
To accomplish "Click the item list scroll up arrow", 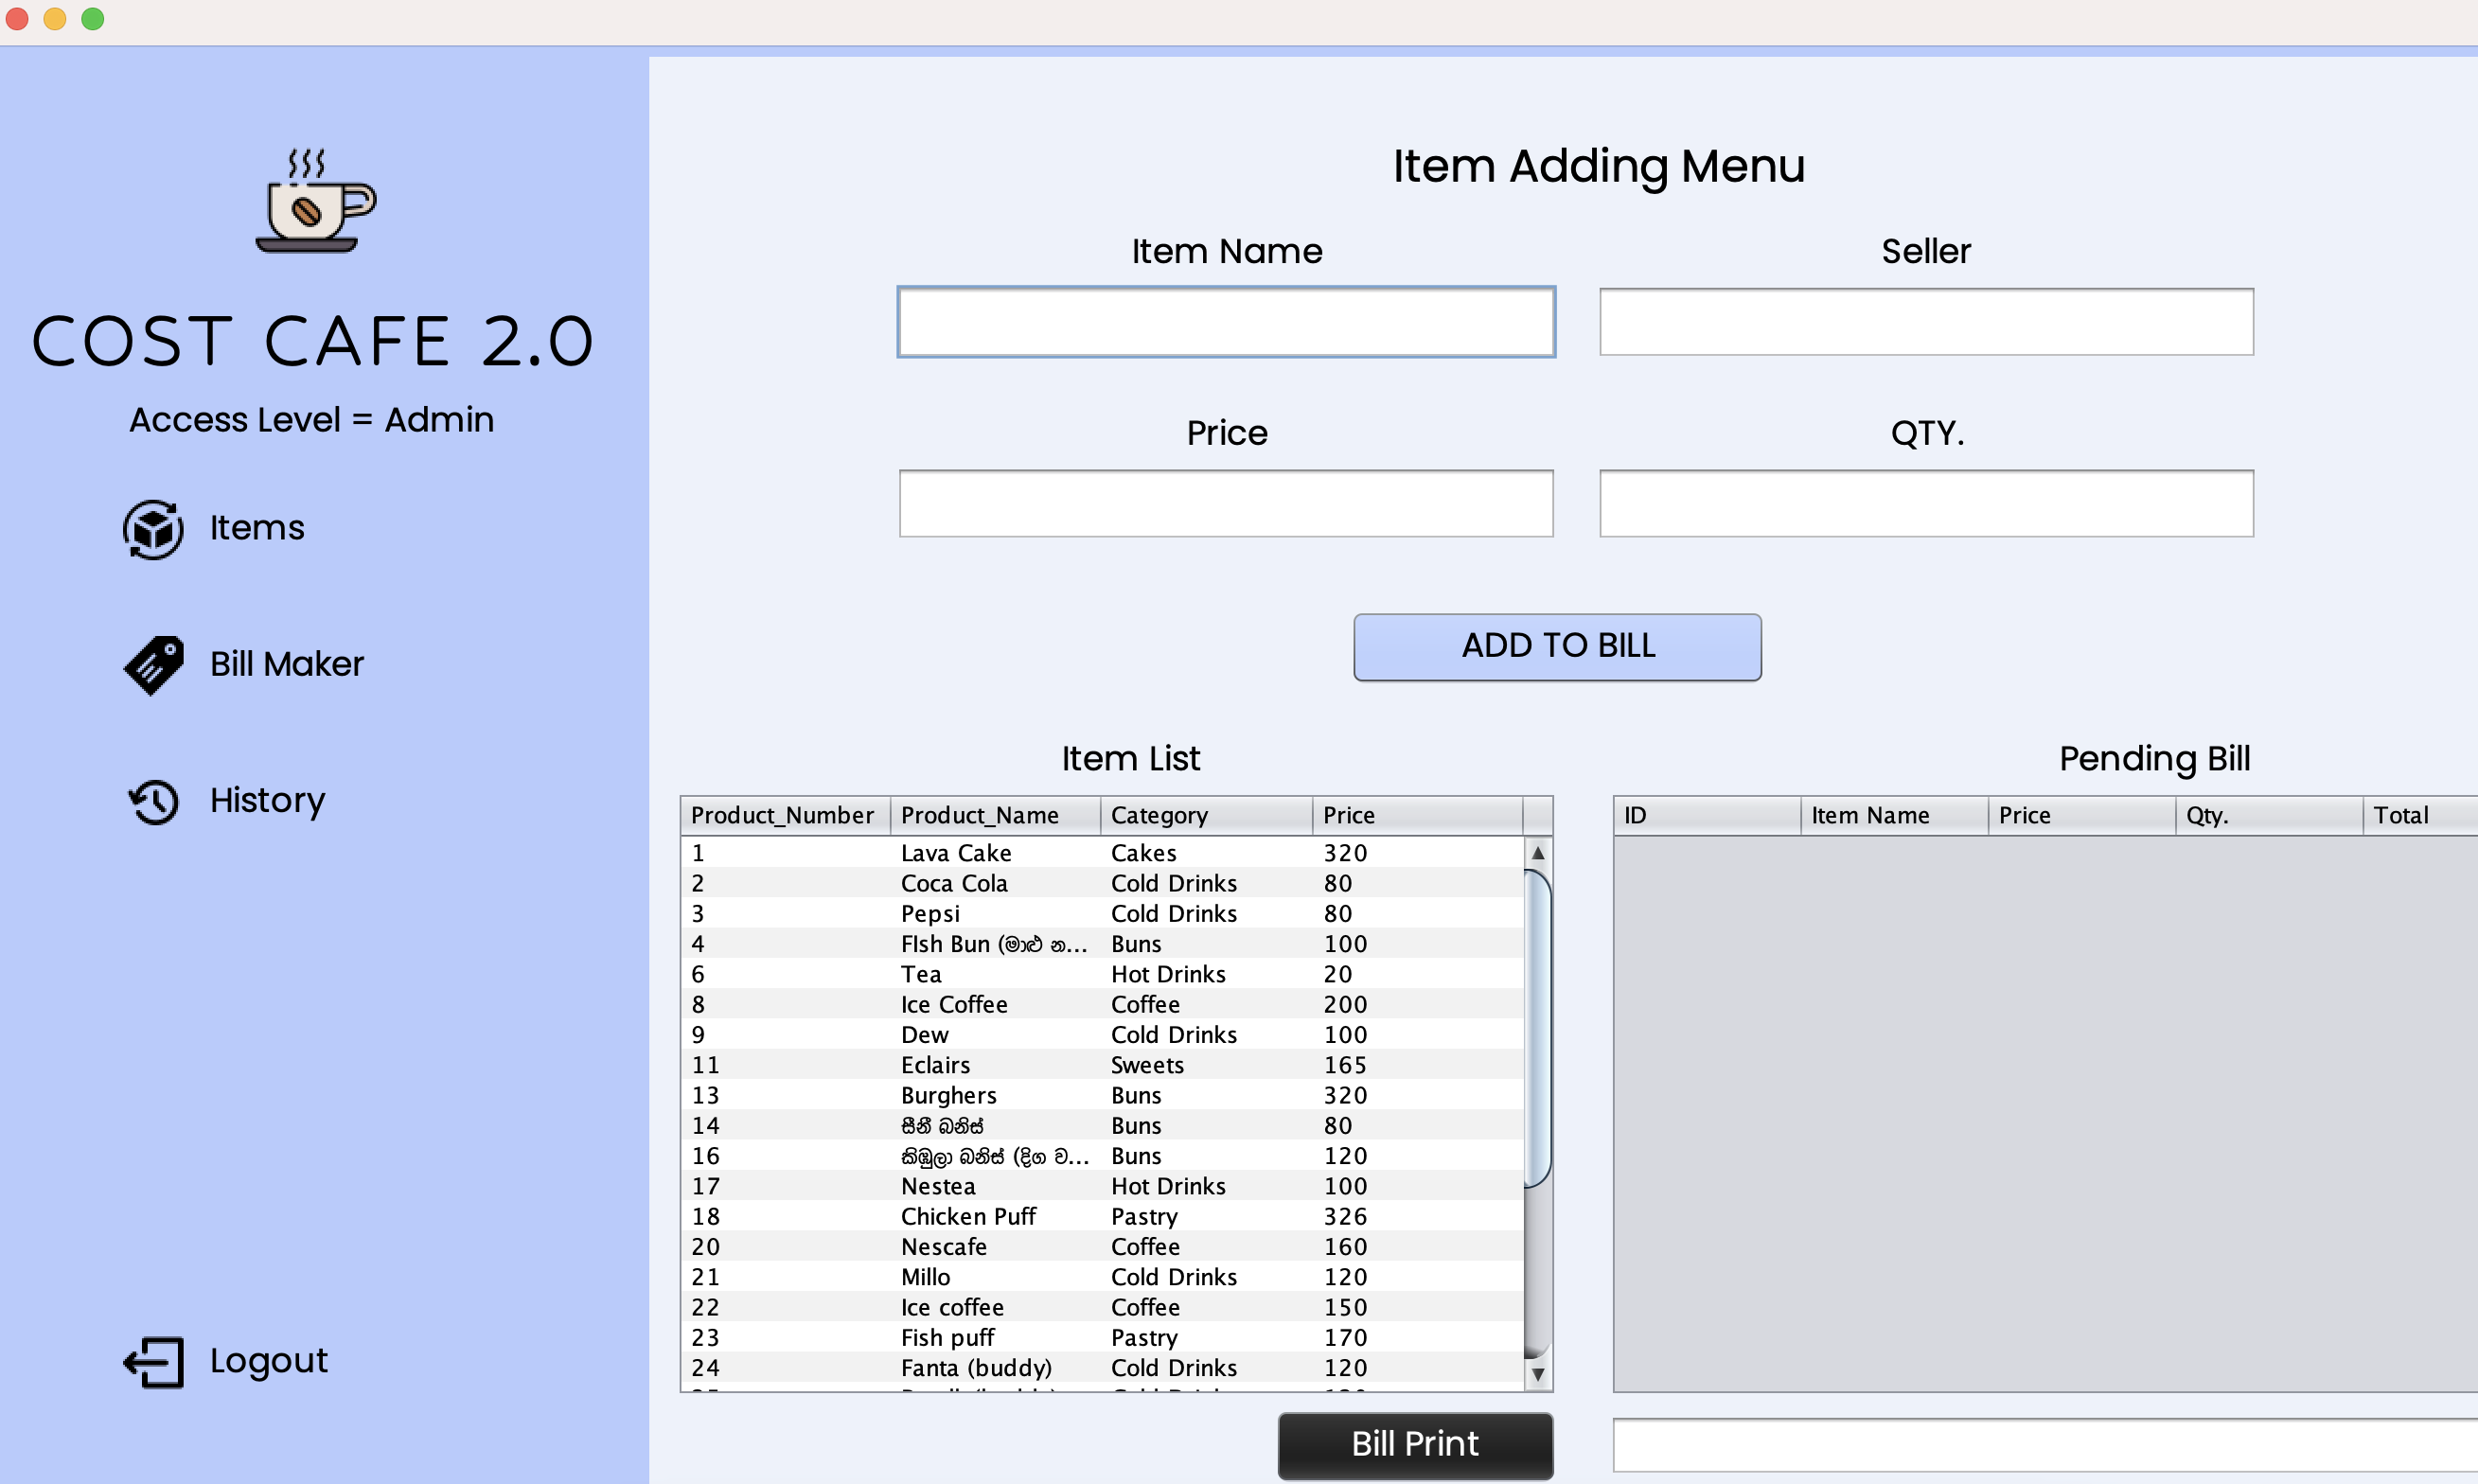I will (1537, 853).
